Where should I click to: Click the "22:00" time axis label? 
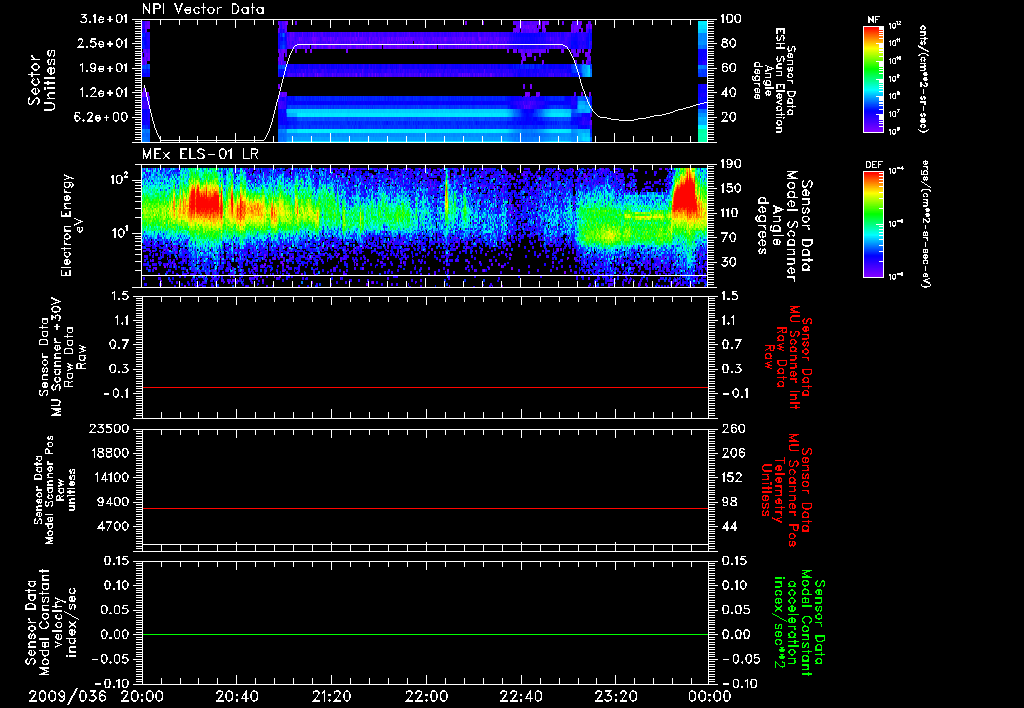[x=426, y=696]
